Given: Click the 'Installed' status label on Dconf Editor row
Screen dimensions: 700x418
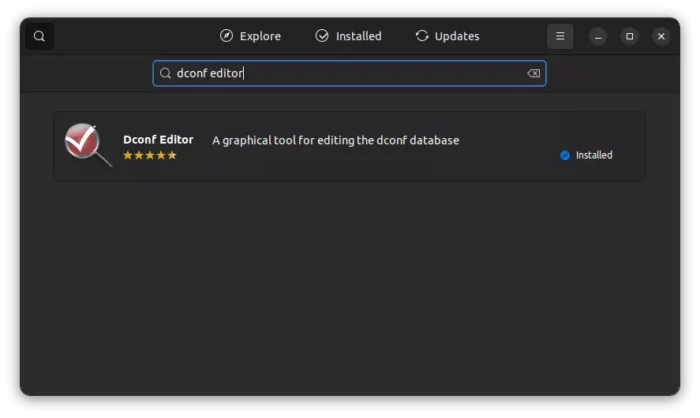Looking at the screenshot, I should point(594,155).
